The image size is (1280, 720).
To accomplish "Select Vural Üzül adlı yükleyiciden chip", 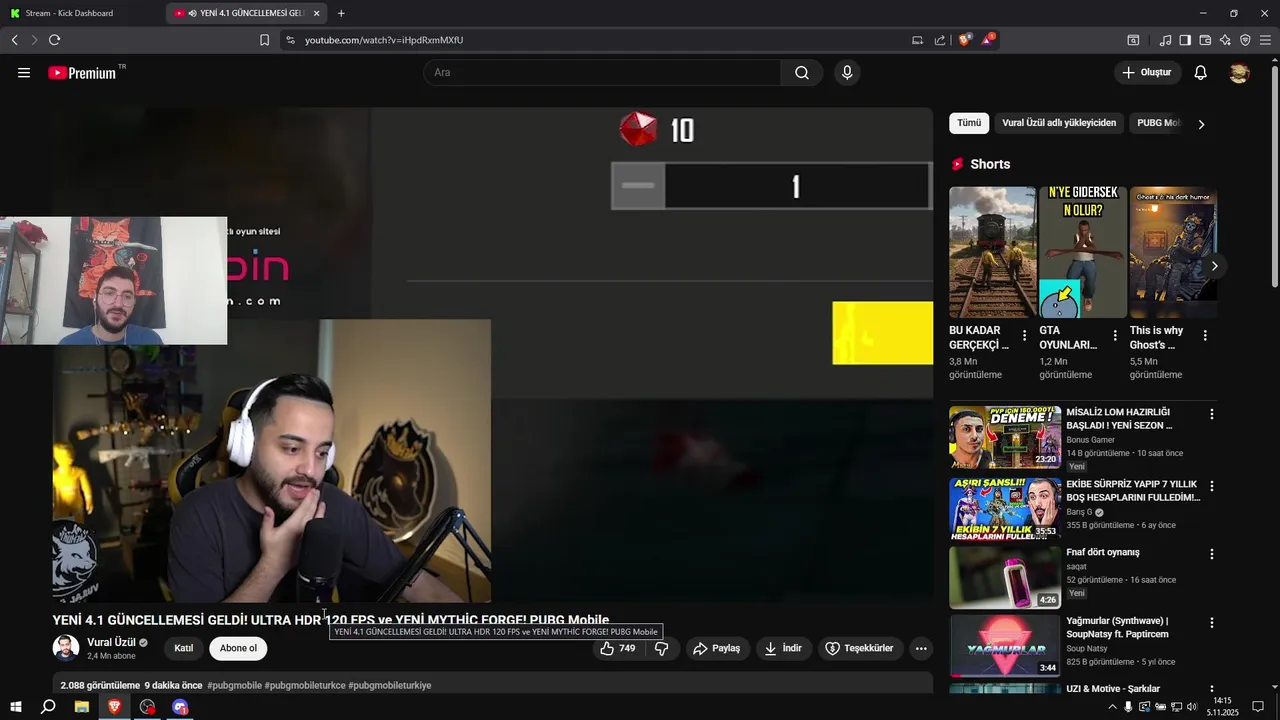I will (1059, 123).
